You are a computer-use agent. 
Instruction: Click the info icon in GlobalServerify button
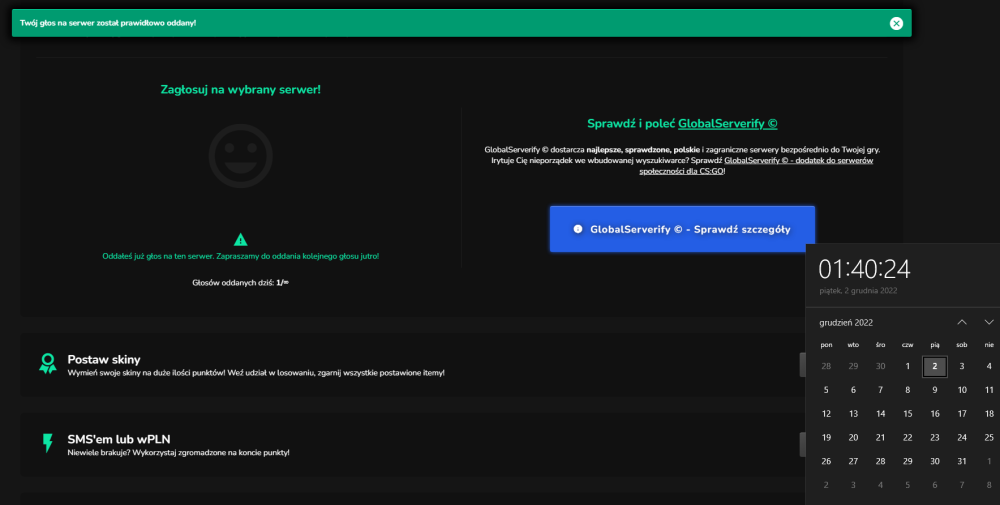point(578,229)
